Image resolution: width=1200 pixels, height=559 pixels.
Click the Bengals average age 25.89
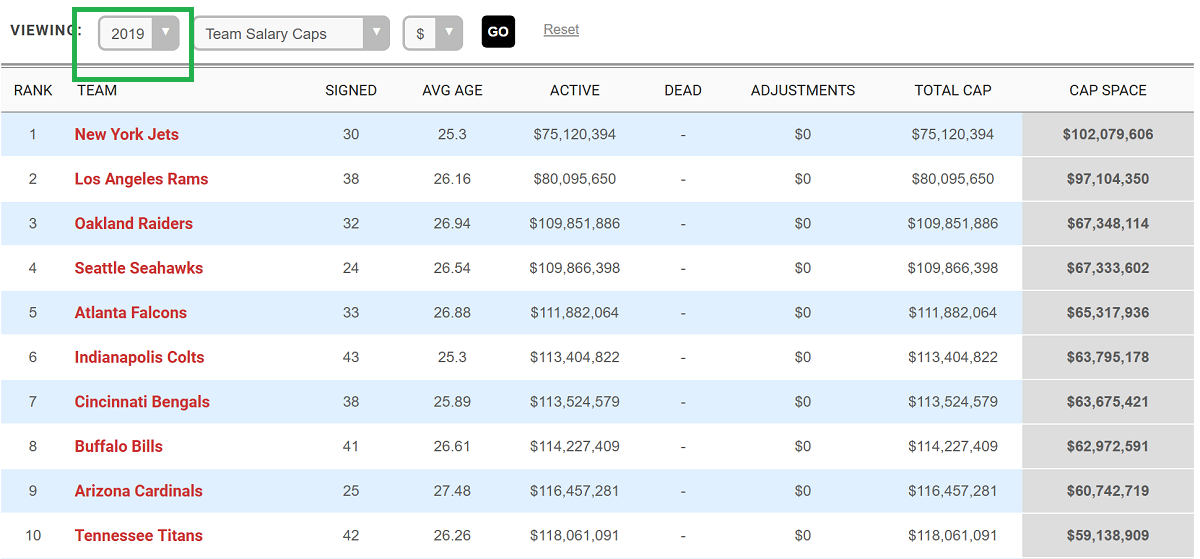pos(452,401)
